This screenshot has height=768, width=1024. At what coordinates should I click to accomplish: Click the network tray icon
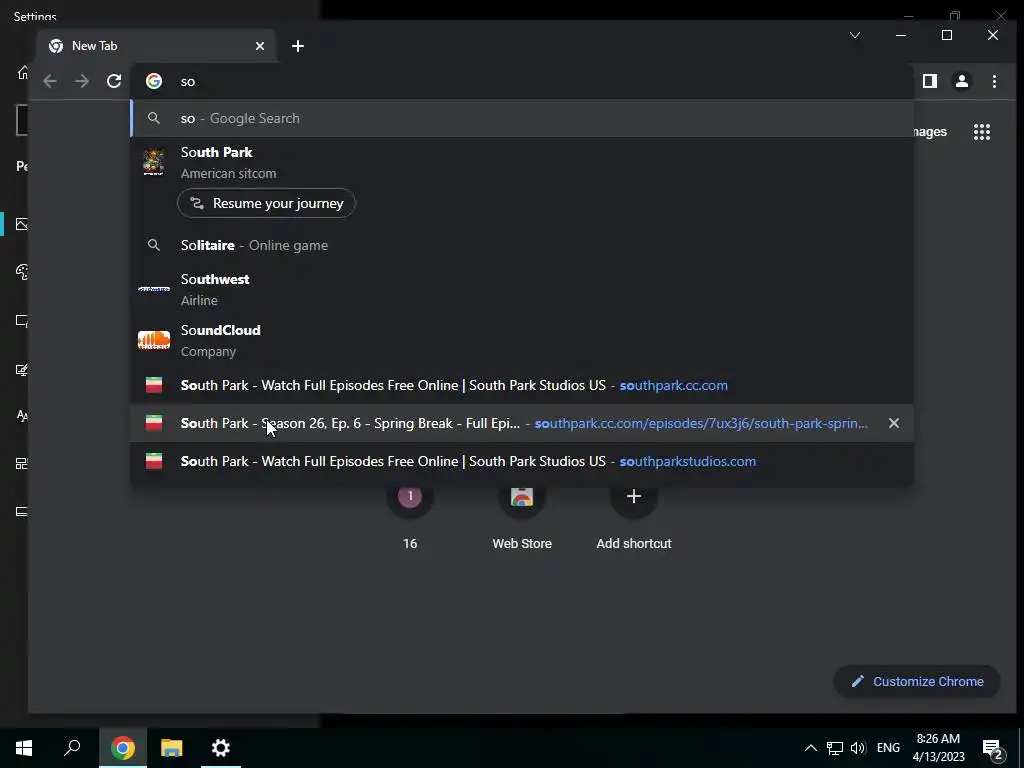pyautogui.click(x=835, y=748)
